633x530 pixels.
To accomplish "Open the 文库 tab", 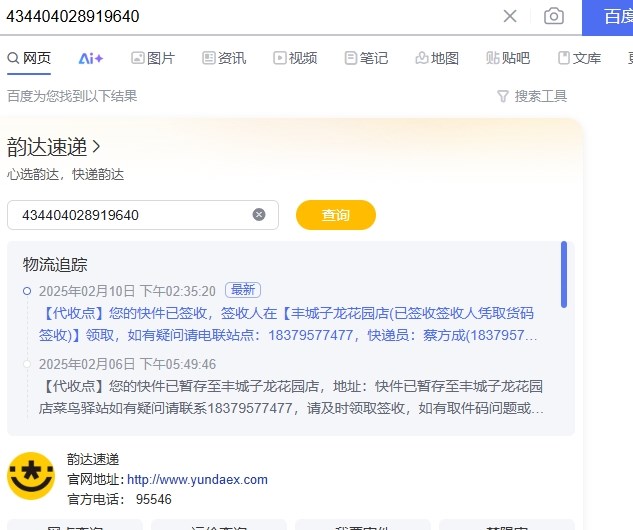I will 579,58.
